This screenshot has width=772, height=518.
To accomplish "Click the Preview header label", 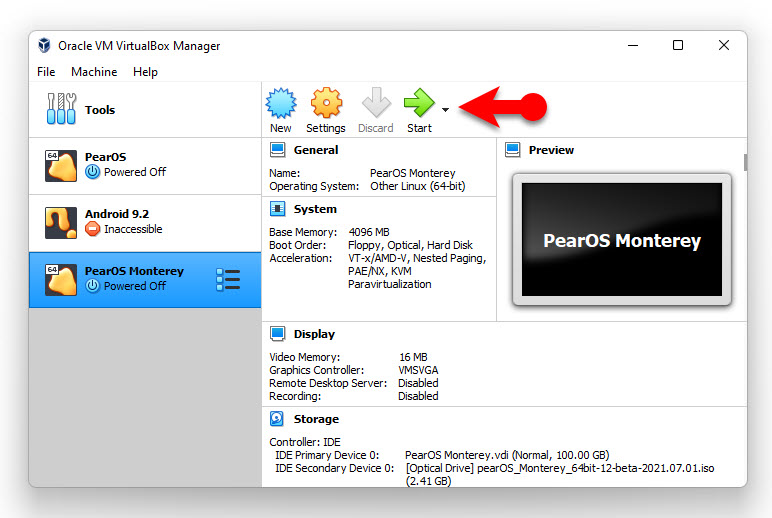I will tap(551, 150).
